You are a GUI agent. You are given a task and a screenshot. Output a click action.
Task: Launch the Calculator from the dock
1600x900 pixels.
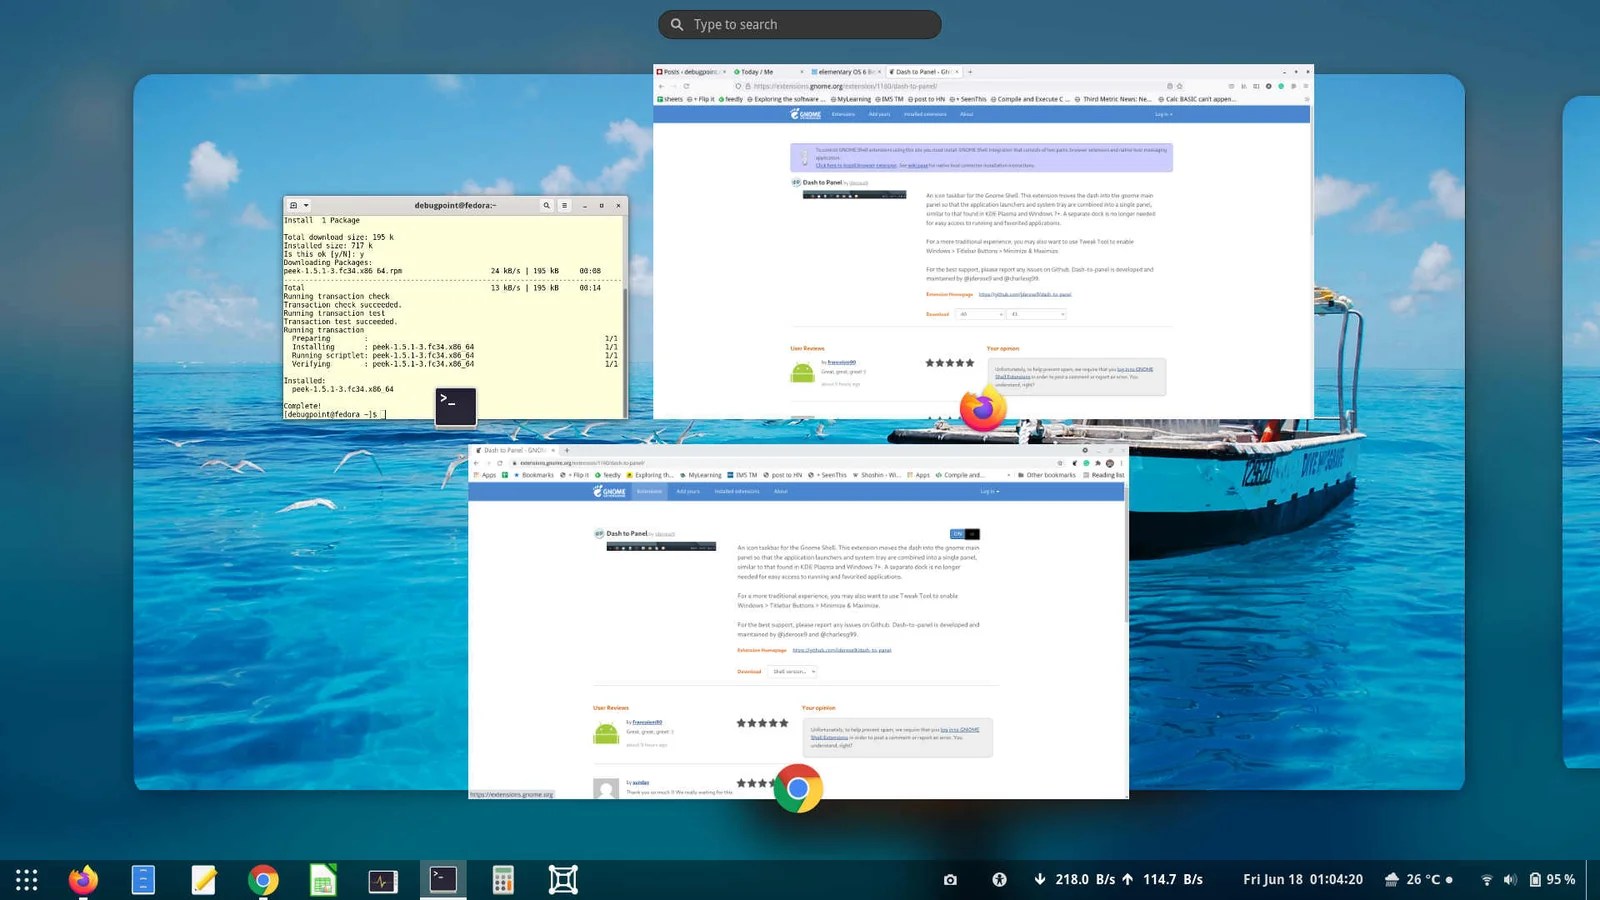pyautogui.click(x=502, y=879)
